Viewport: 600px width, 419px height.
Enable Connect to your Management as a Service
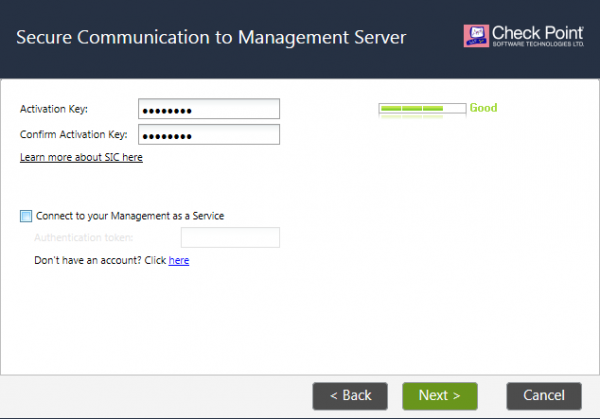[25, 215]
